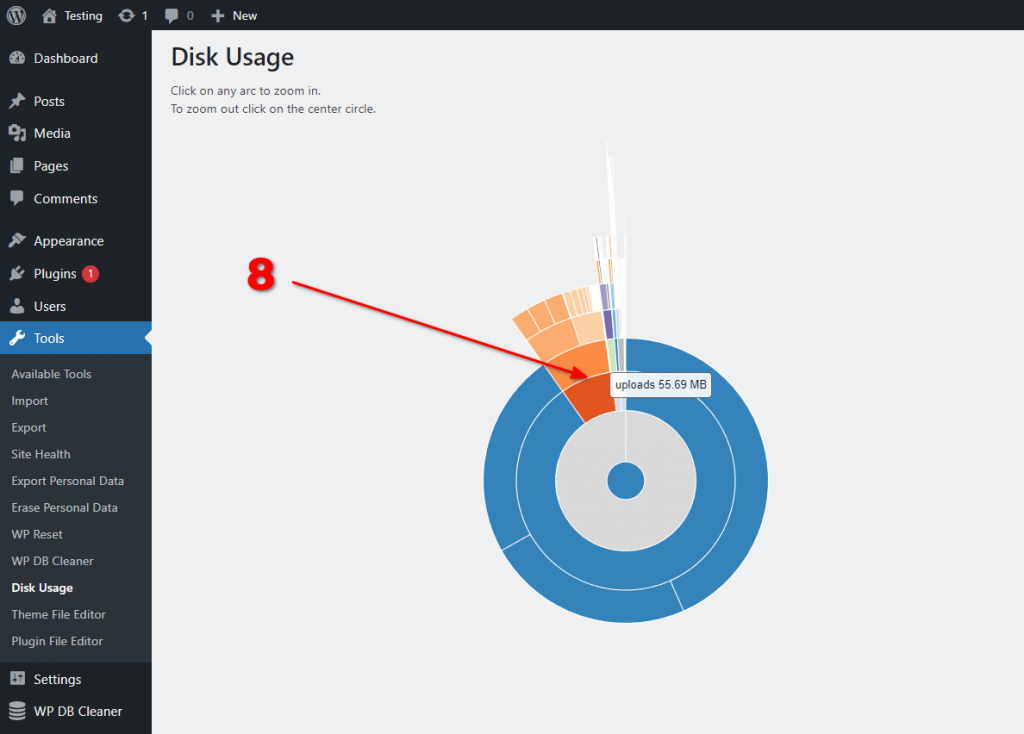Click the plus icon next to New
Viewport: 1024px width, 734px height.
pos(217,16)
